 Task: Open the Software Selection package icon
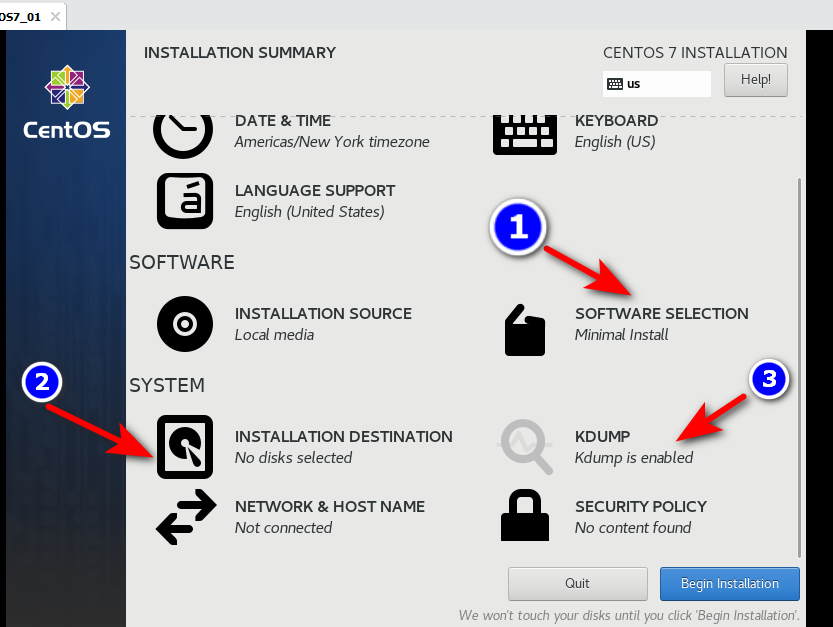click(x=525, y=330)
